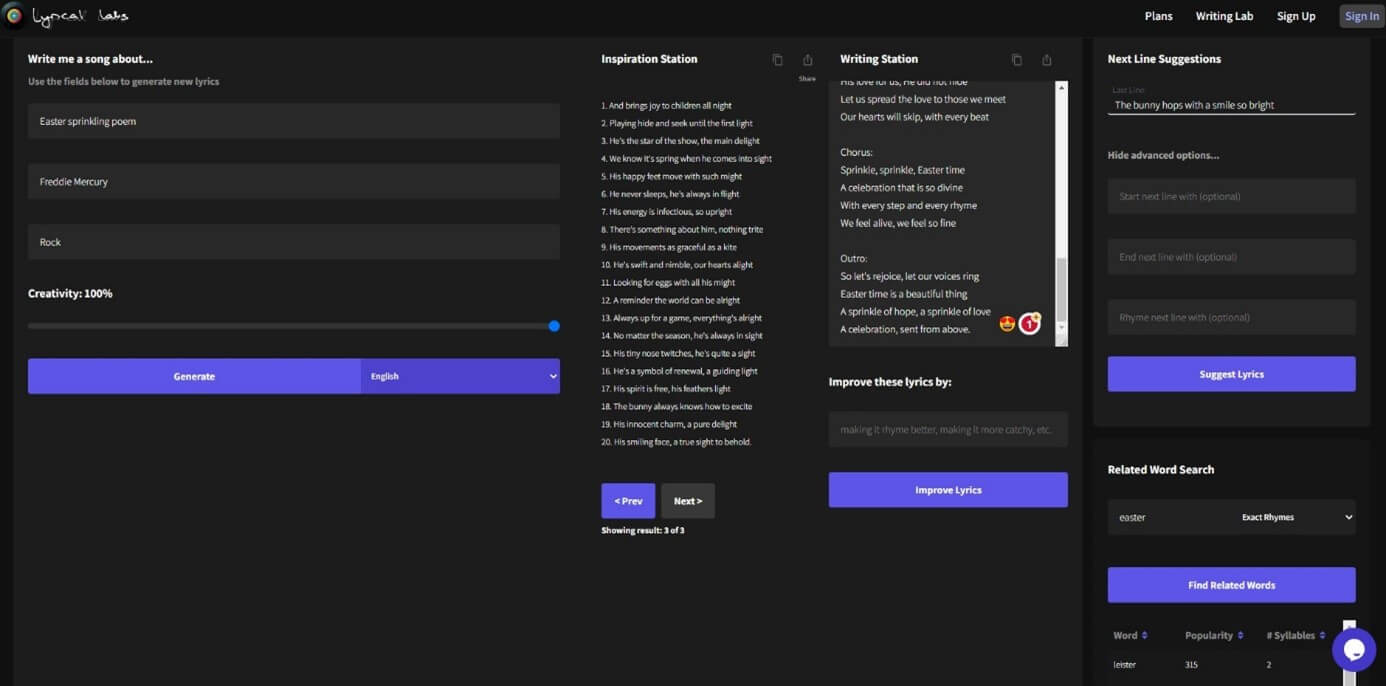Click the Writing Station share icon
This screenshot has width=1386, height=686.
1046,60
